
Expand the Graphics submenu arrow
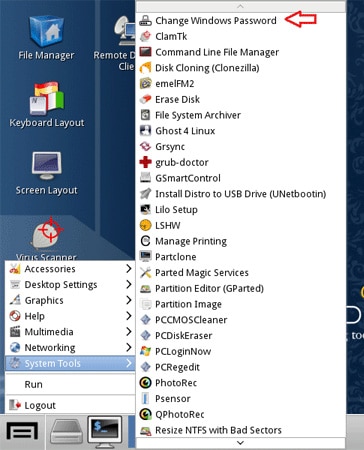[129, 300]
